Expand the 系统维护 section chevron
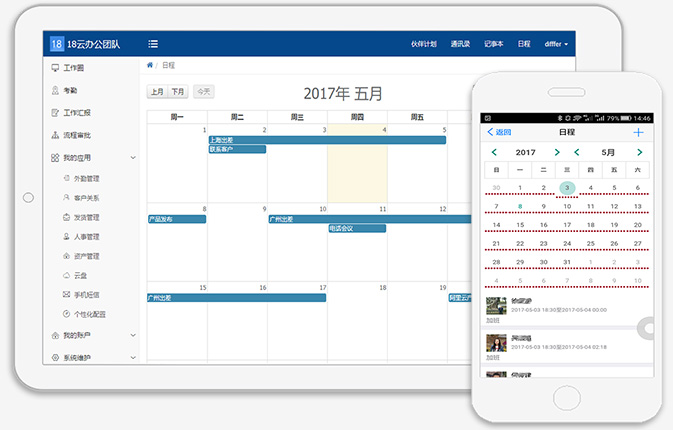 pos(133,357)
